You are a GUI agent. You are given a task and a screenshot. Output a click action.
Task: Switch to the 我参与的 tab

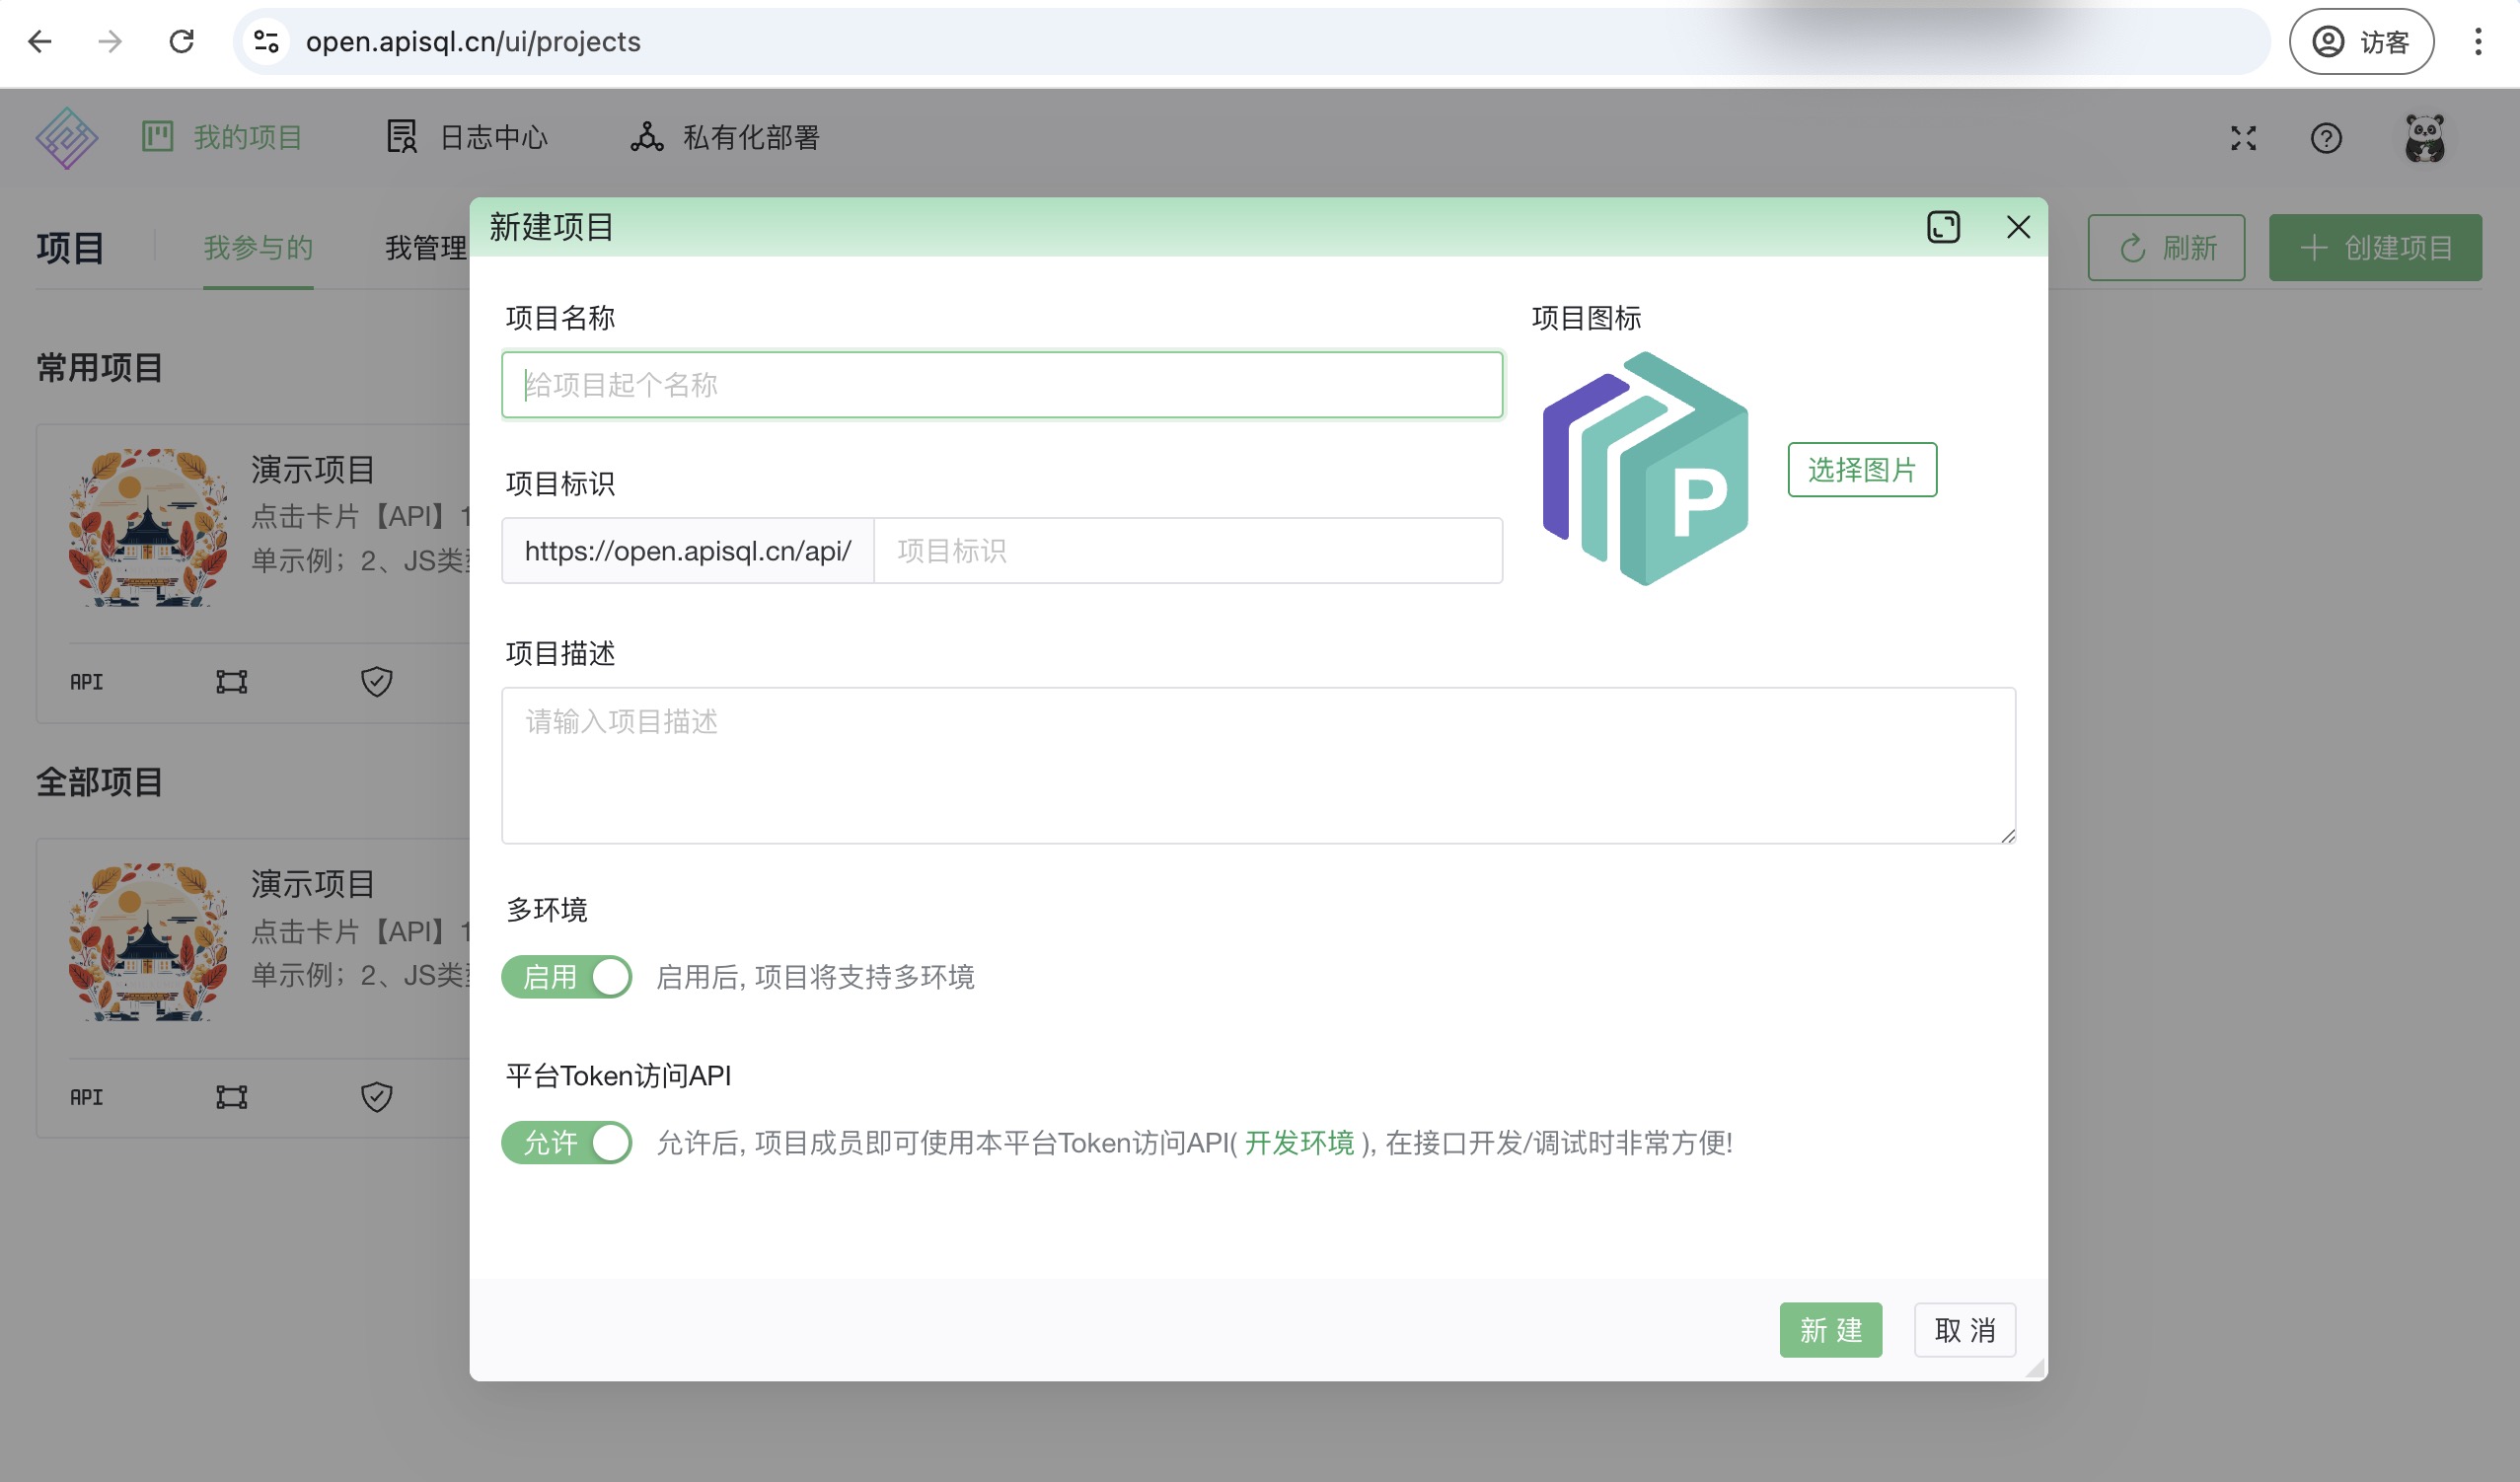tap(258, 248)
